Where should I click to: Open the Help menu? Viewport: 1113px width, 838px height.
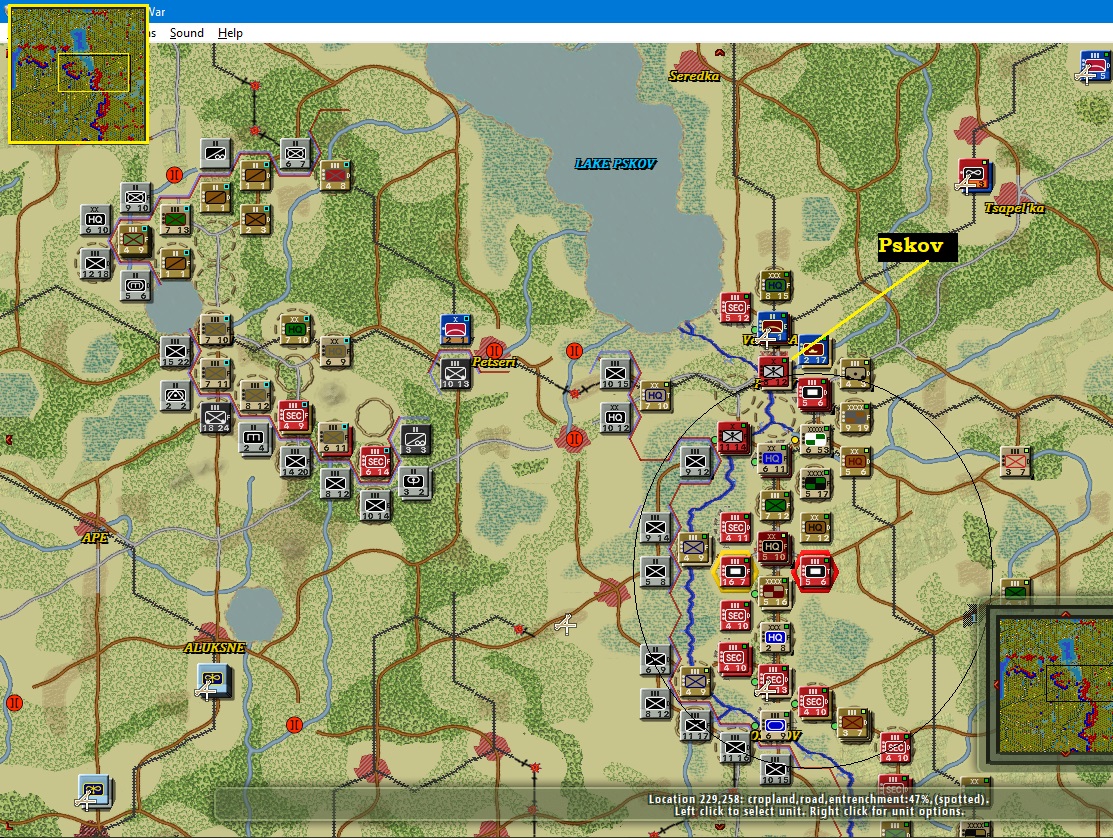click(230, 33)
